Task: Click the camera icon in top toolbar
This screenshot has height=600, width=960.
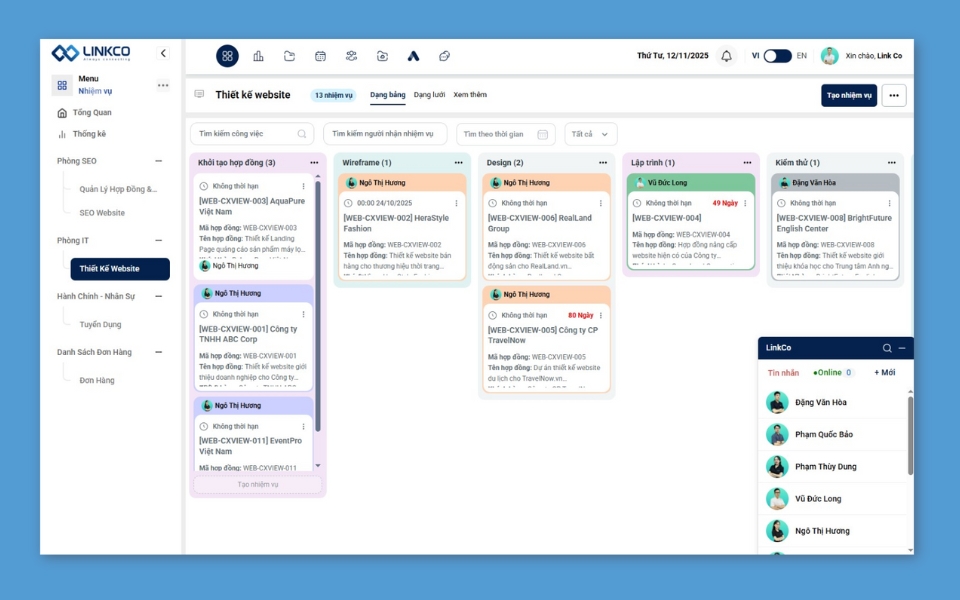Action: click(x=382, y=56)
